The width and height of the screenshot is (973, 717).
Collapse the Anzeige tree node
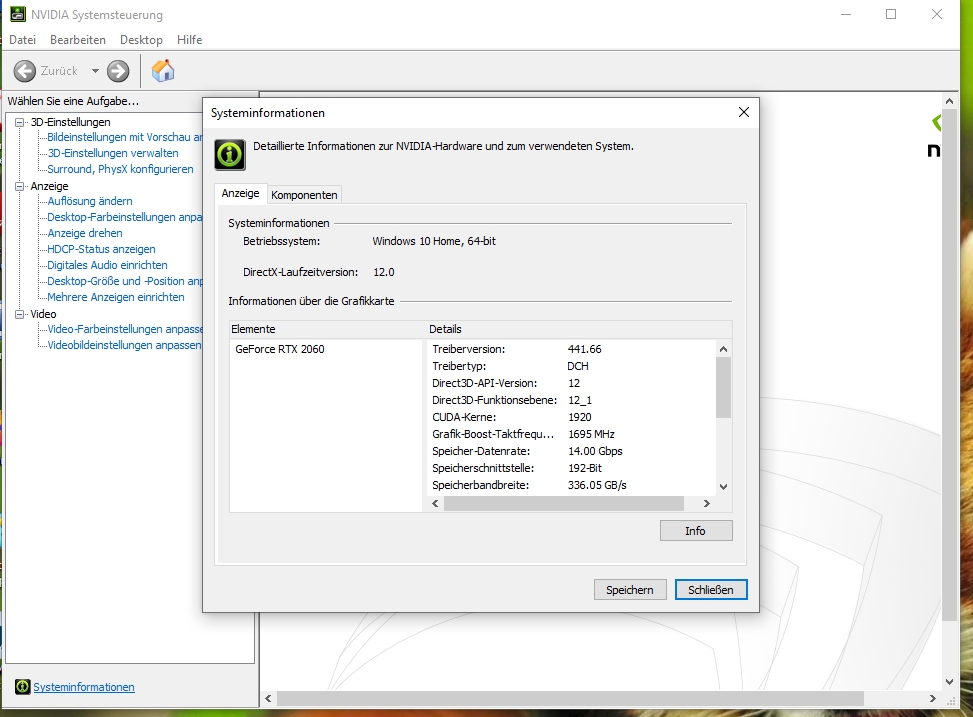(20, 186)
